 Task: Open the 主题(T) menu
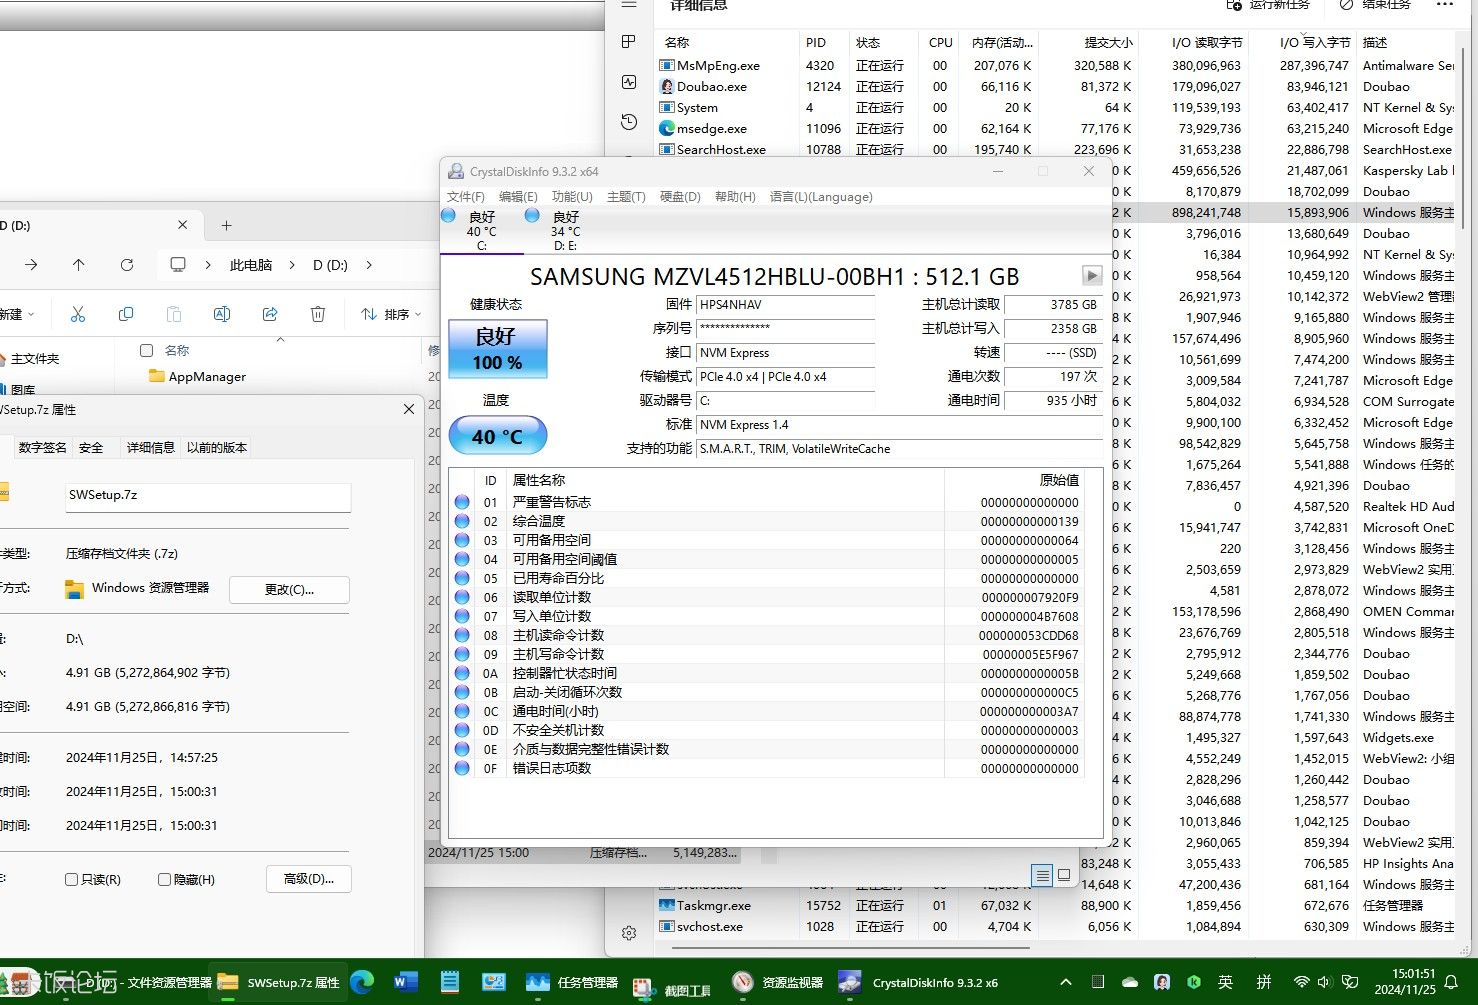pos(626,196)
